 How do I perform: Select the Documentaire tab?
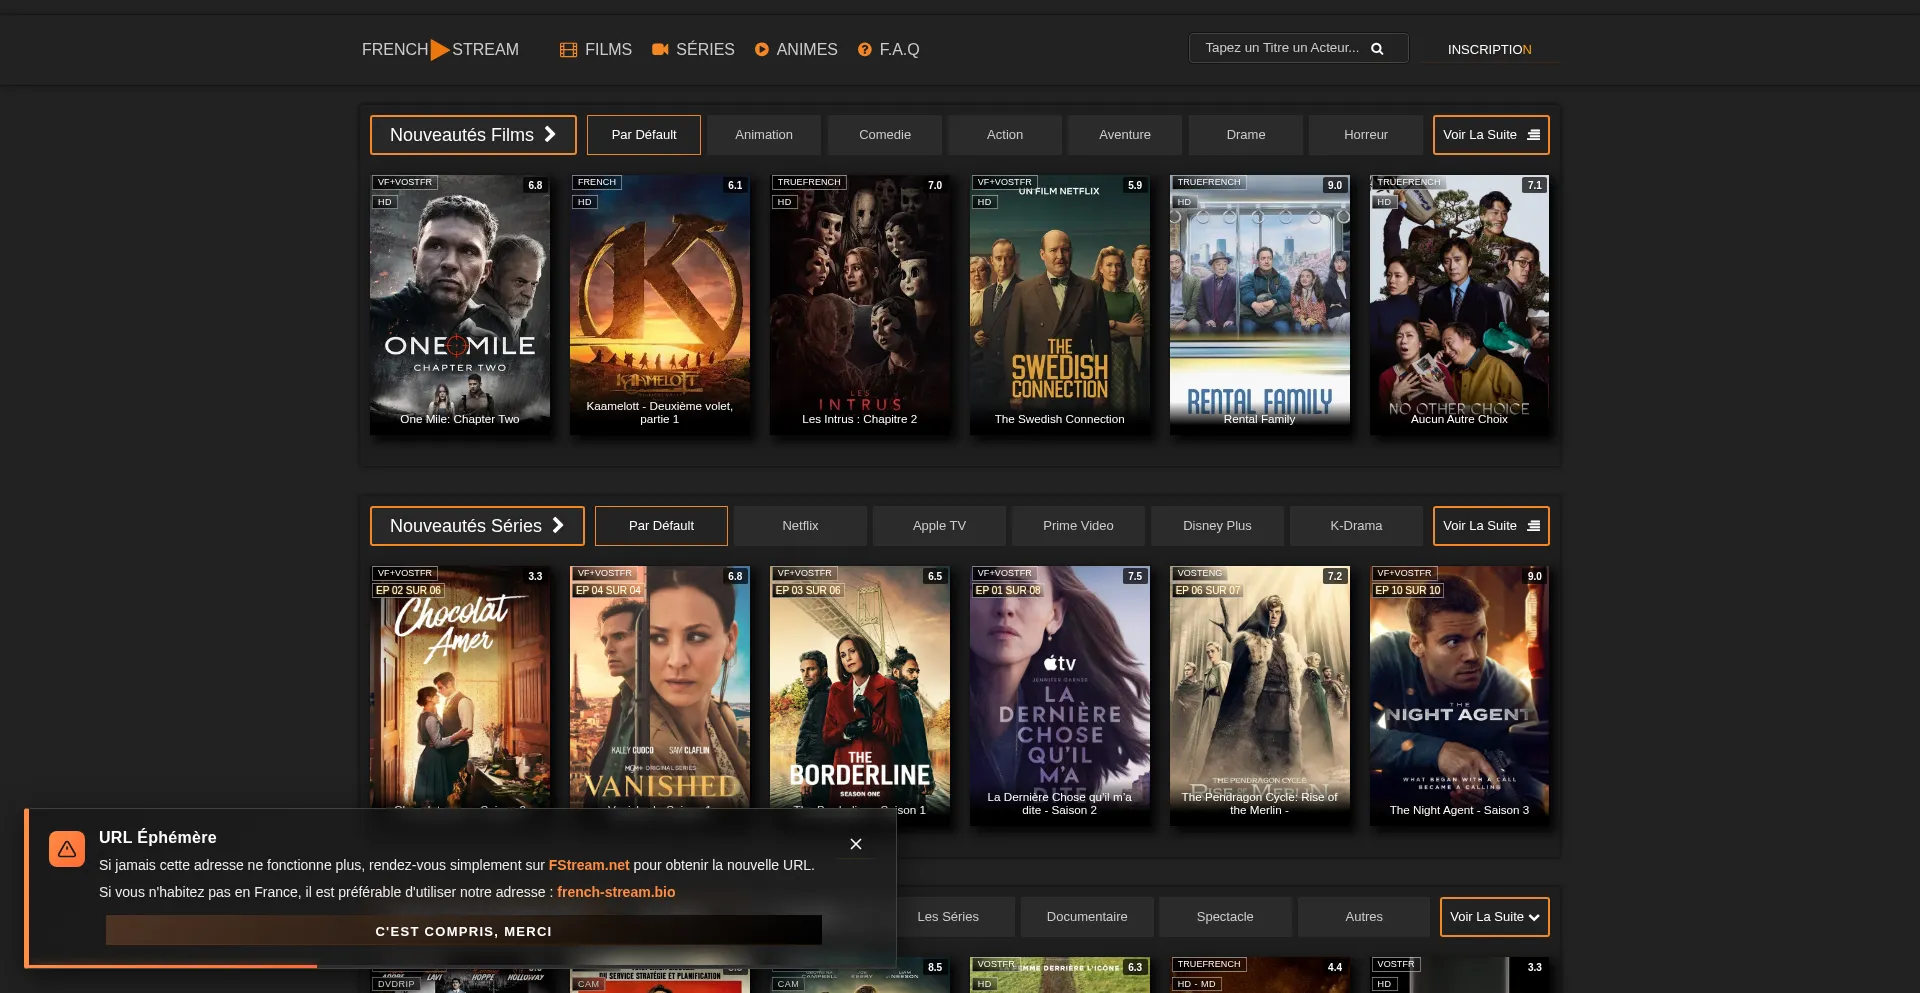click(x=1087, y=917)
